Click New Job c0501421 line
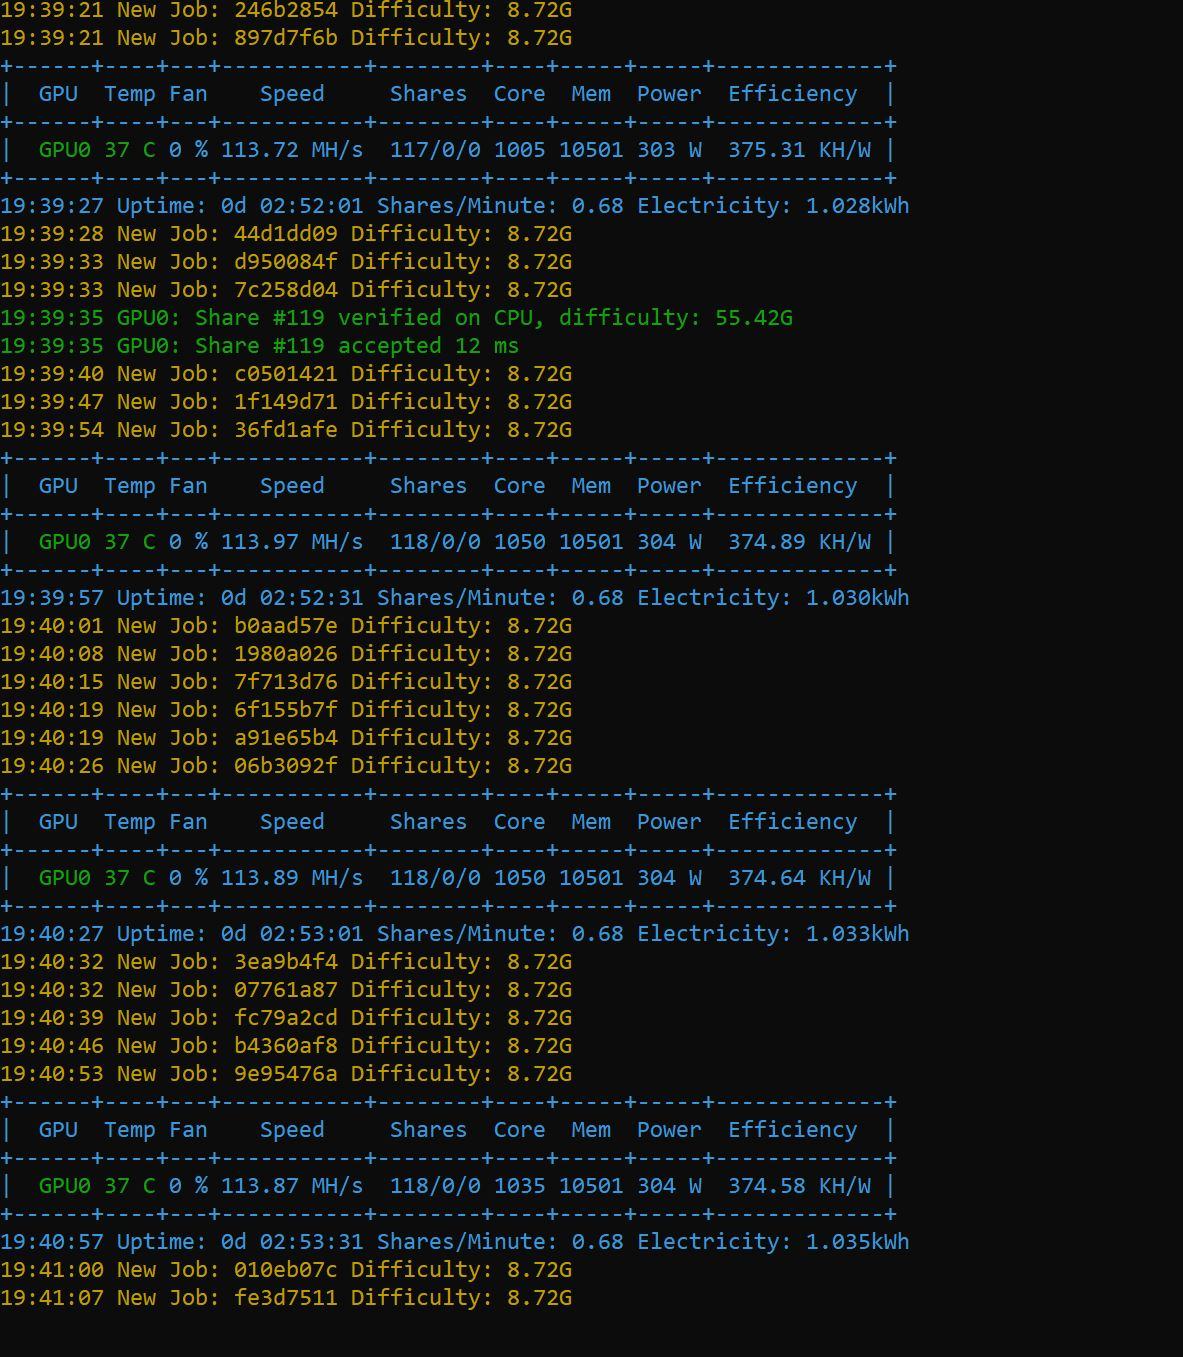Viewport: 1183px width, 1357px height. [x=286, y=374]
